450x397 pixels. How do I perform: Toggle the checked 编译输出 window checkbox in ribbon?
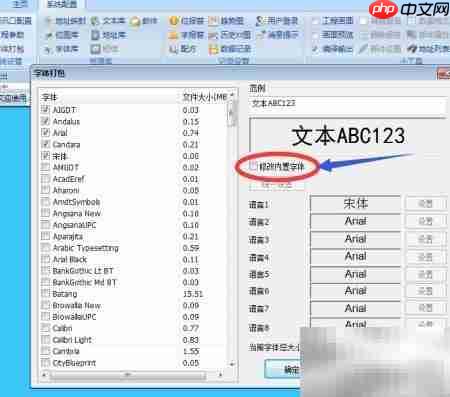[x=315, y=49]
